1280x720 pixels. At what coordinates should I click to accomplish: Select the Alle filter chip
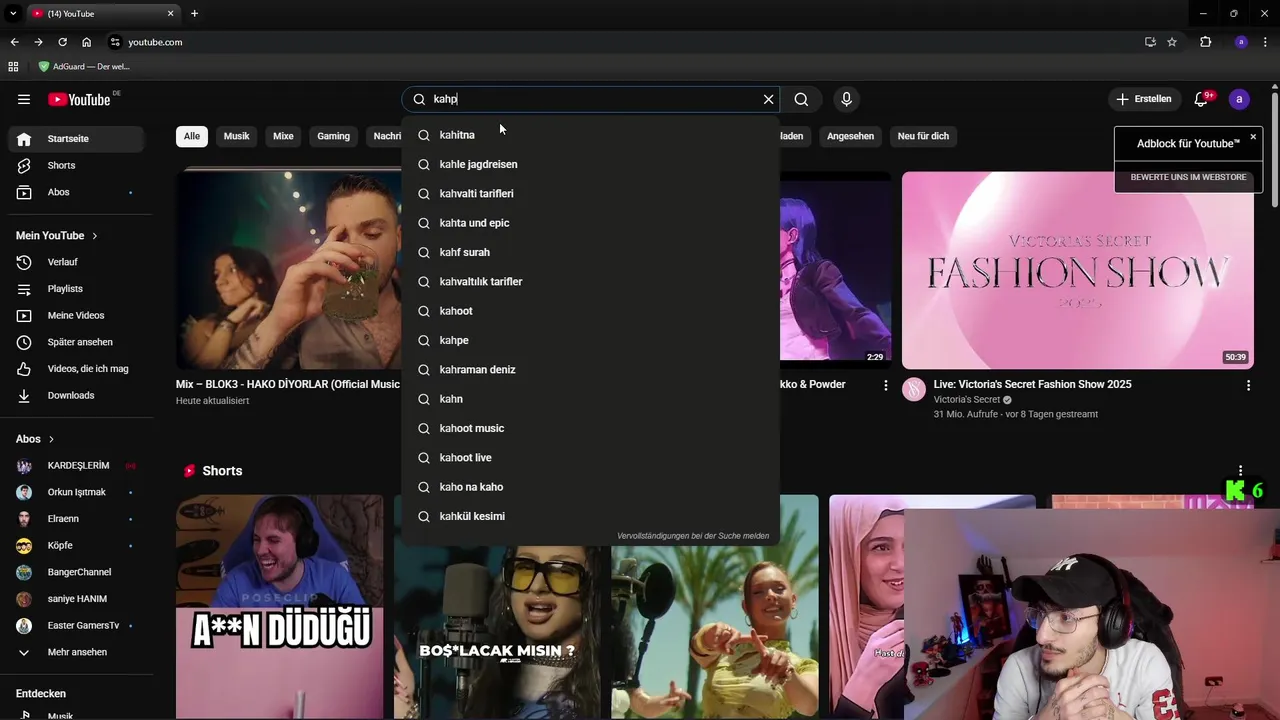[191, 136]
